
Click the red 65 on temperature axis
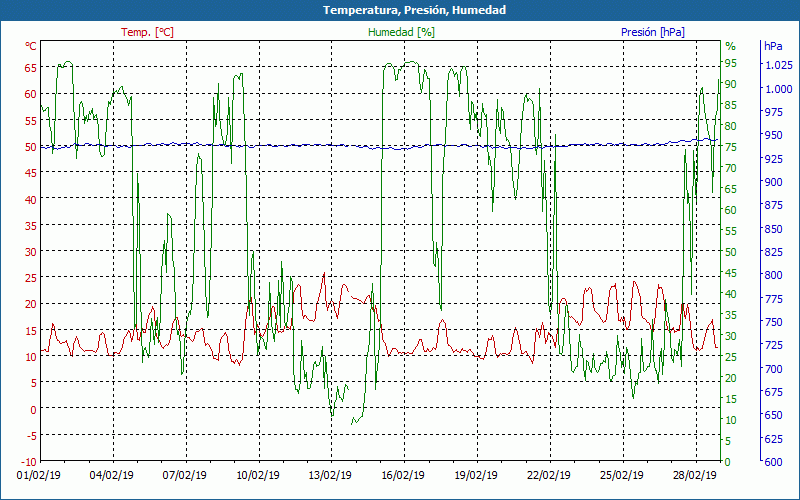coord(31,68)
